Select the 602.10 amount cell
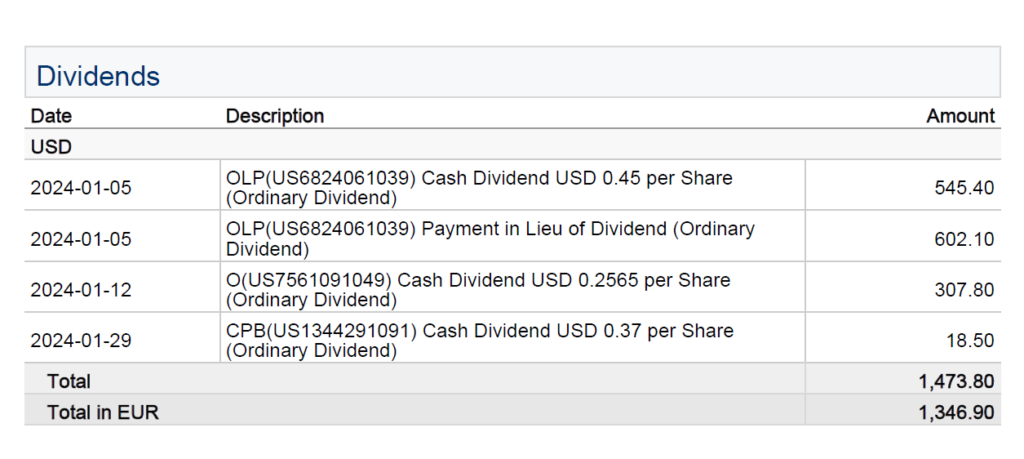Screen dimensions: 1024x459 (x=969, y=239)
